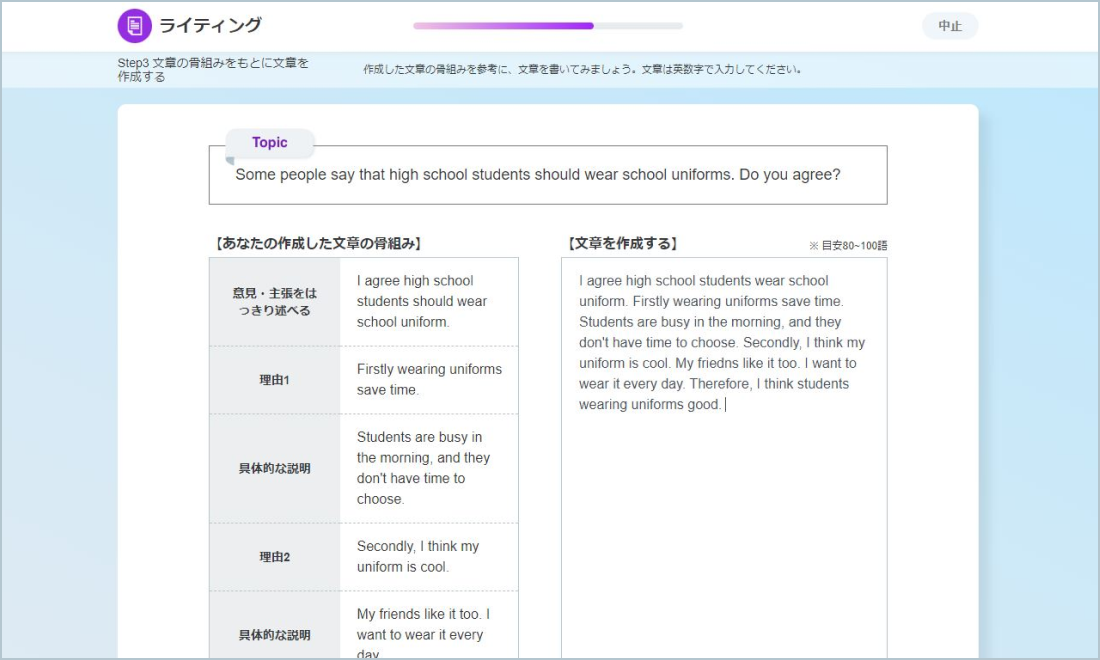This screenshot has width=1100, height=660.
Task: Click the instruction text about writing in alphanumerics
Action: pyautogui.click(x=582, y=69)
